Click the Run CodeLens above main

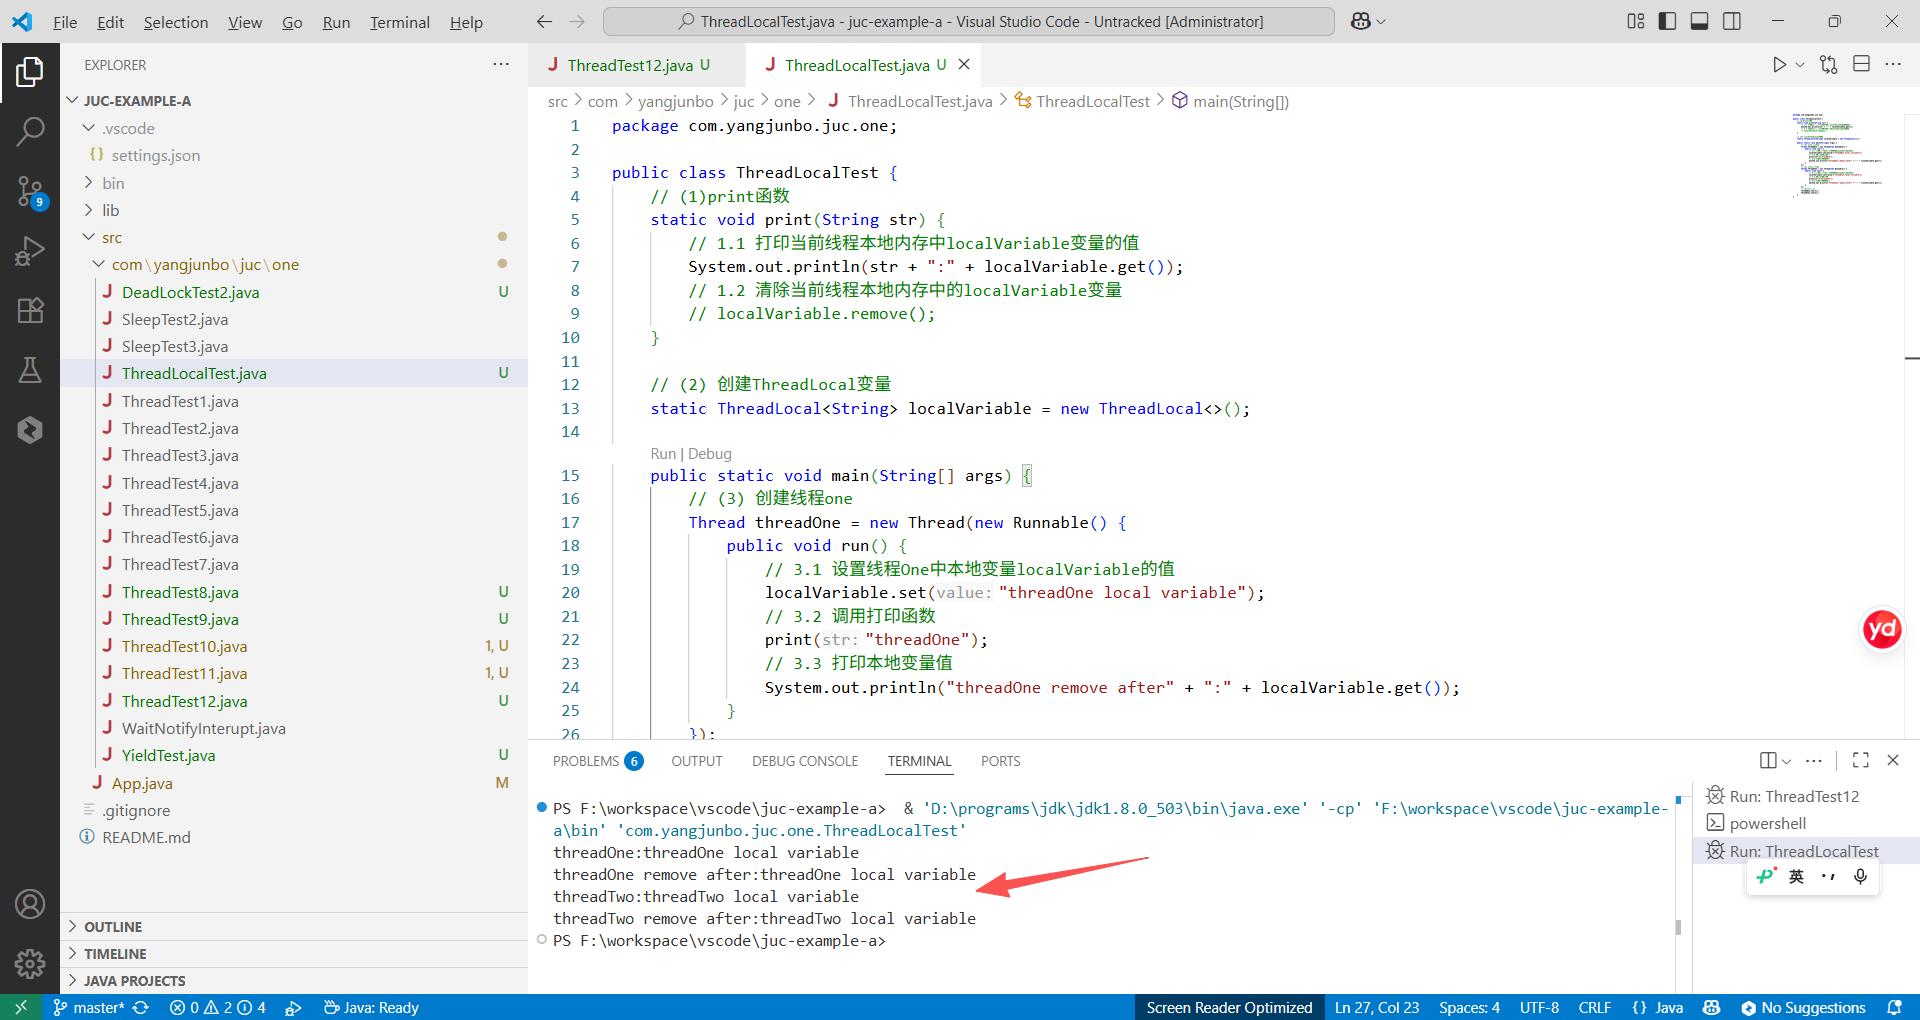click(x=663, y=454)
